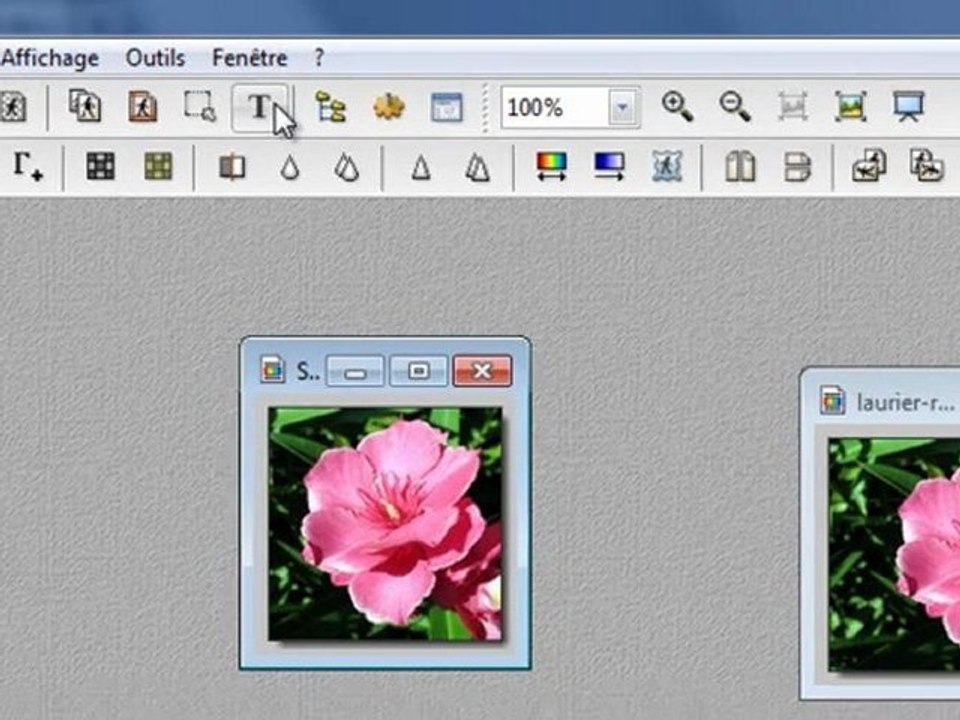960x720 pixels.
Task: Click the image size icon with two pages
Action: click(84, 107)
